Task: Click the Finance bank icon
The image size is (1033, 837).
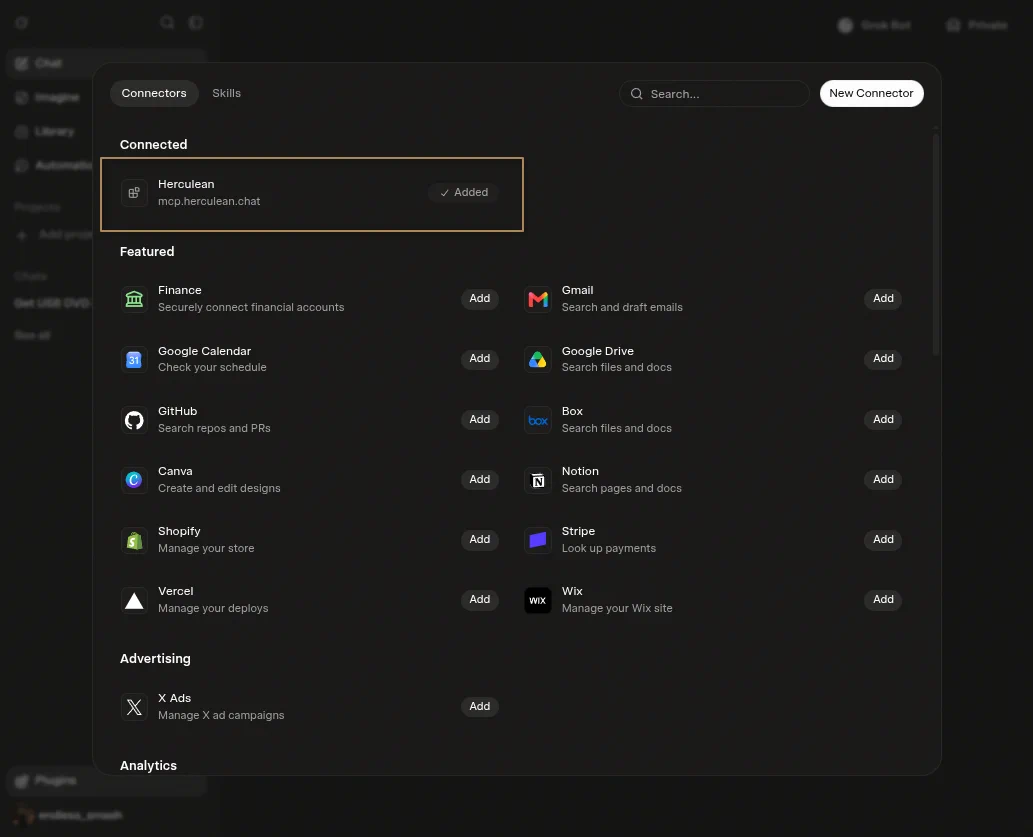Action: pyautogui.click(x=134, y=299)
